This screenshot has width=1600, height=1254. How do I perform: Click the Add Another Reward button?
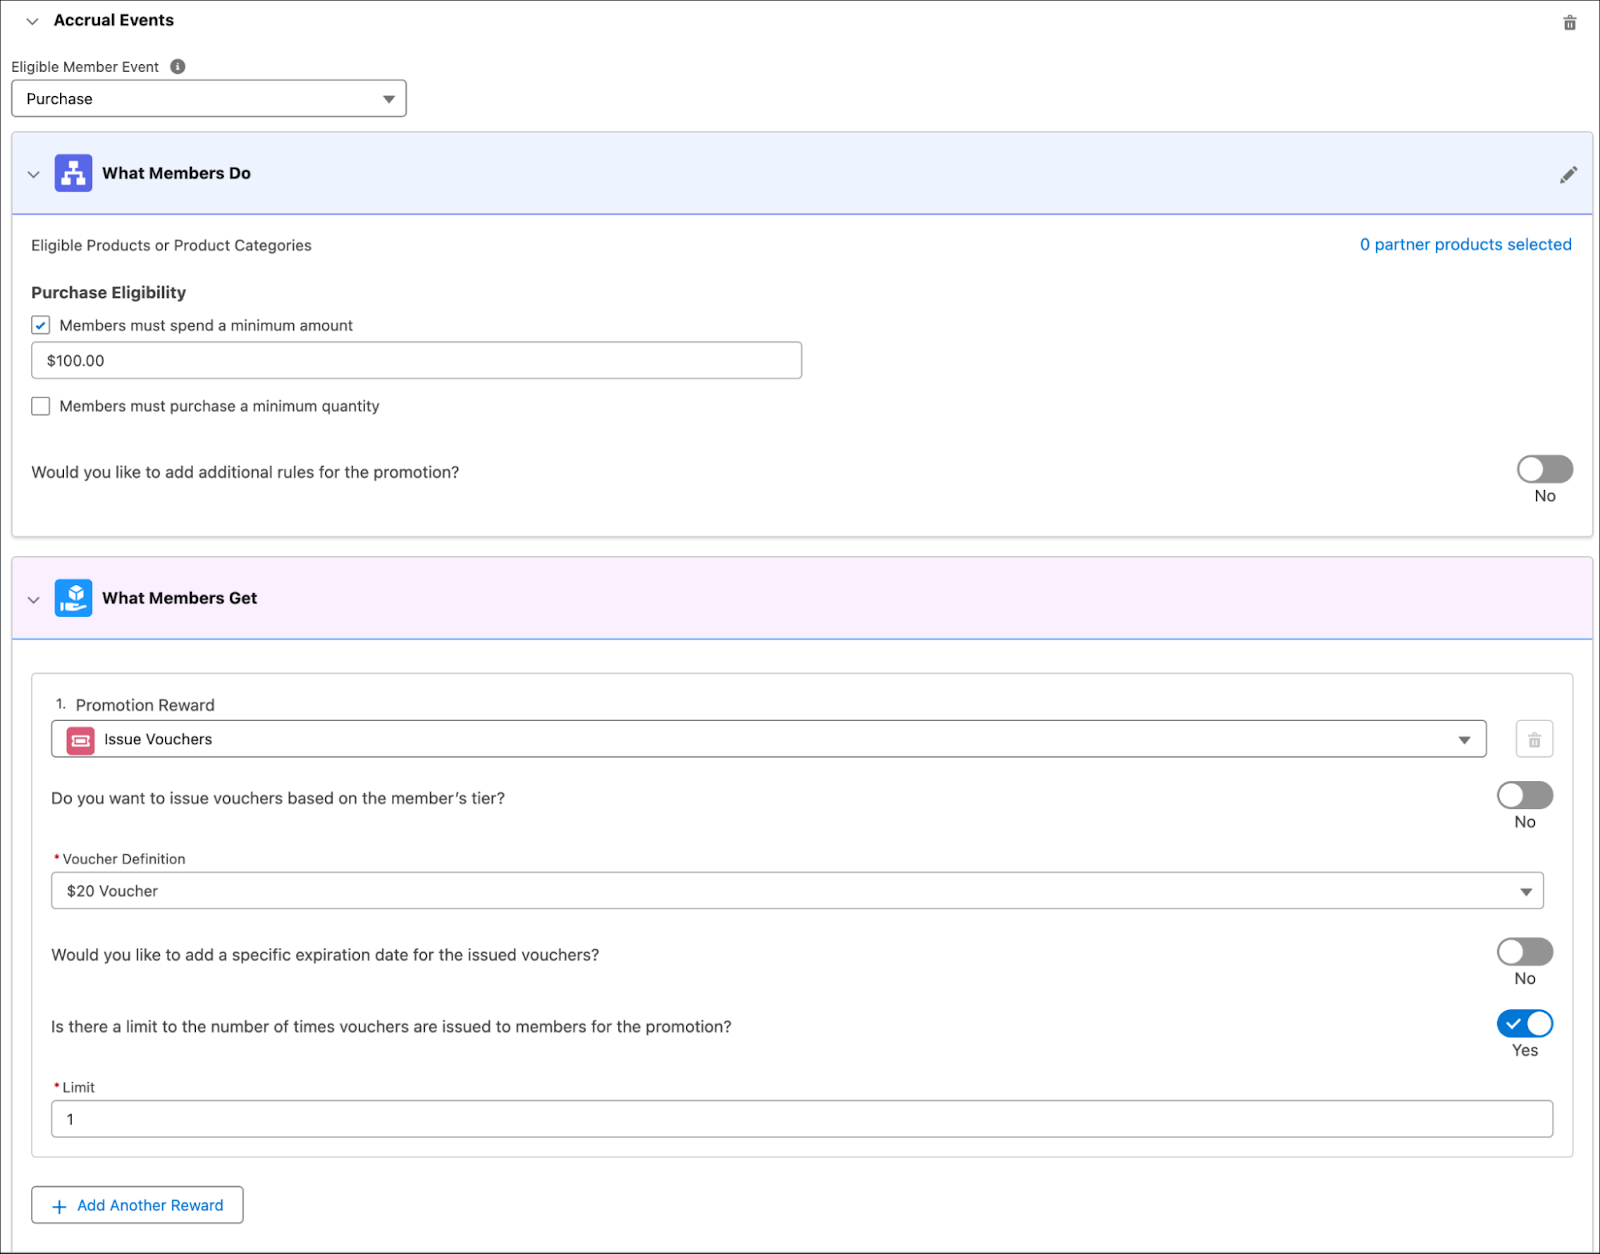click(x=137, y=1205)
